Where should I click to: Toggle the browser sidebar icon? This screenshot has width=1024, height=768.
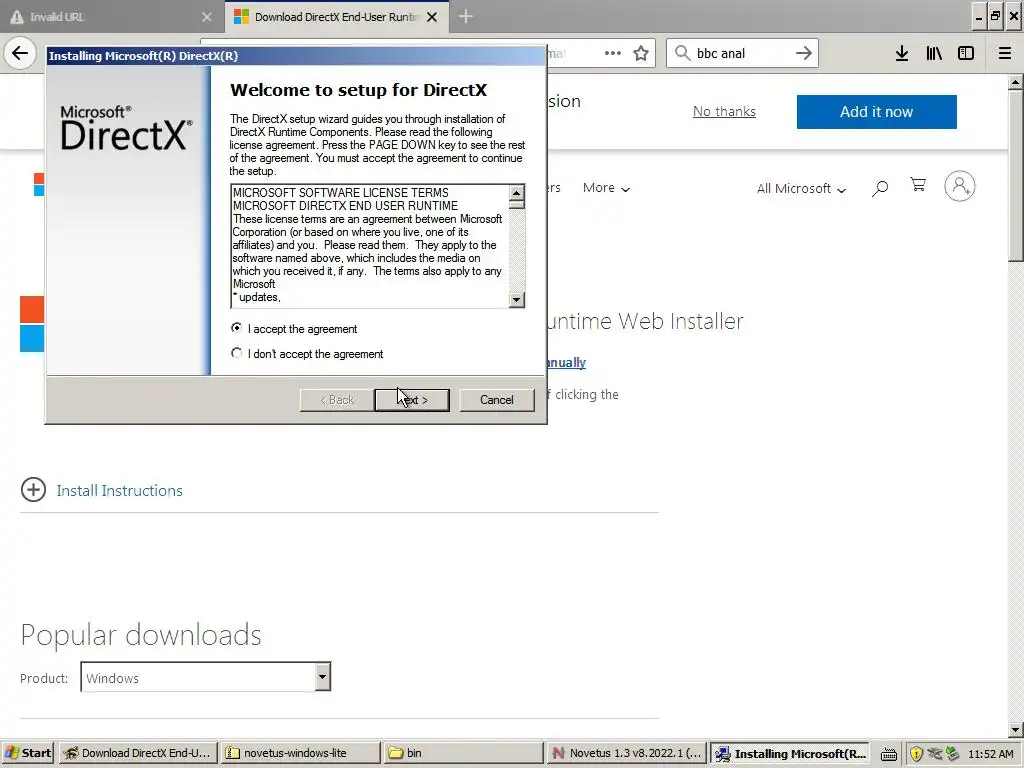[x=966, y=53]
